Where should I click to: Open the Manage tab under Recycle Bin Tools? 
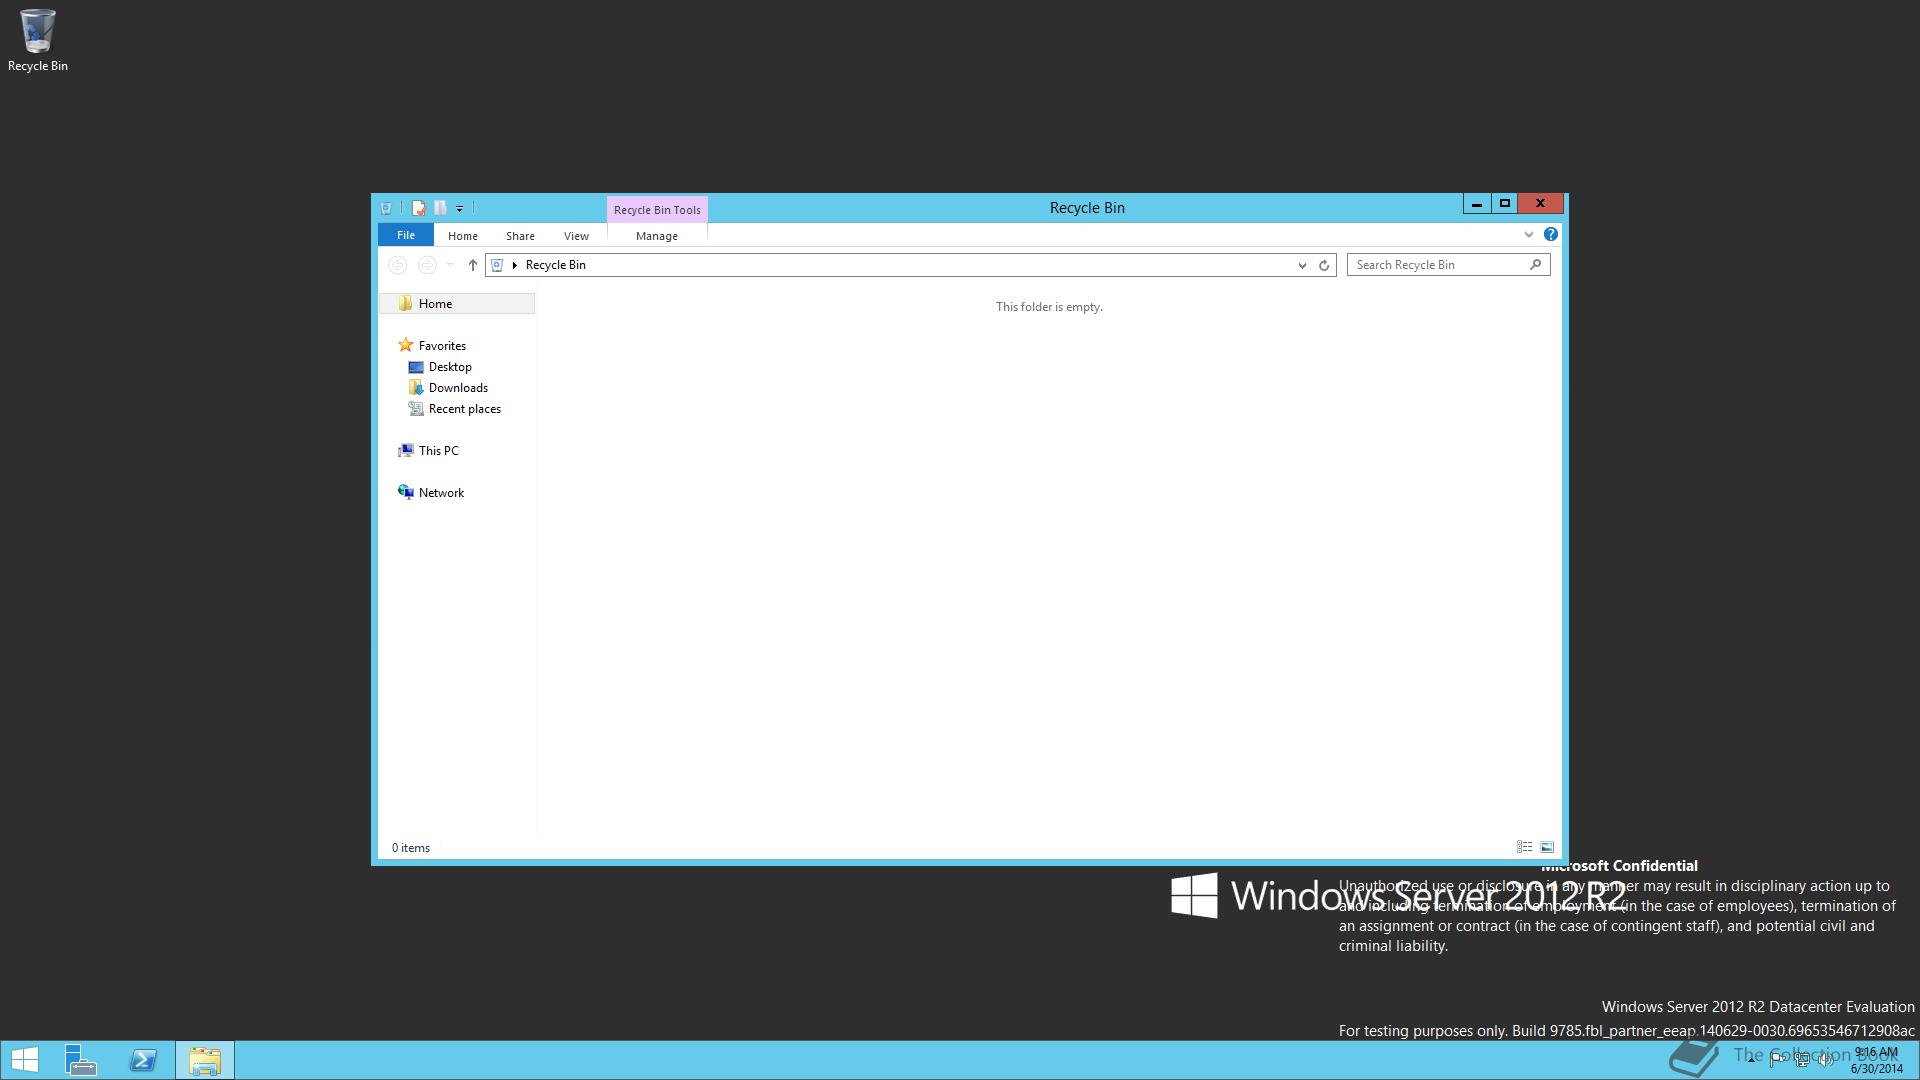pyautogui.click(x=657, y=236)
